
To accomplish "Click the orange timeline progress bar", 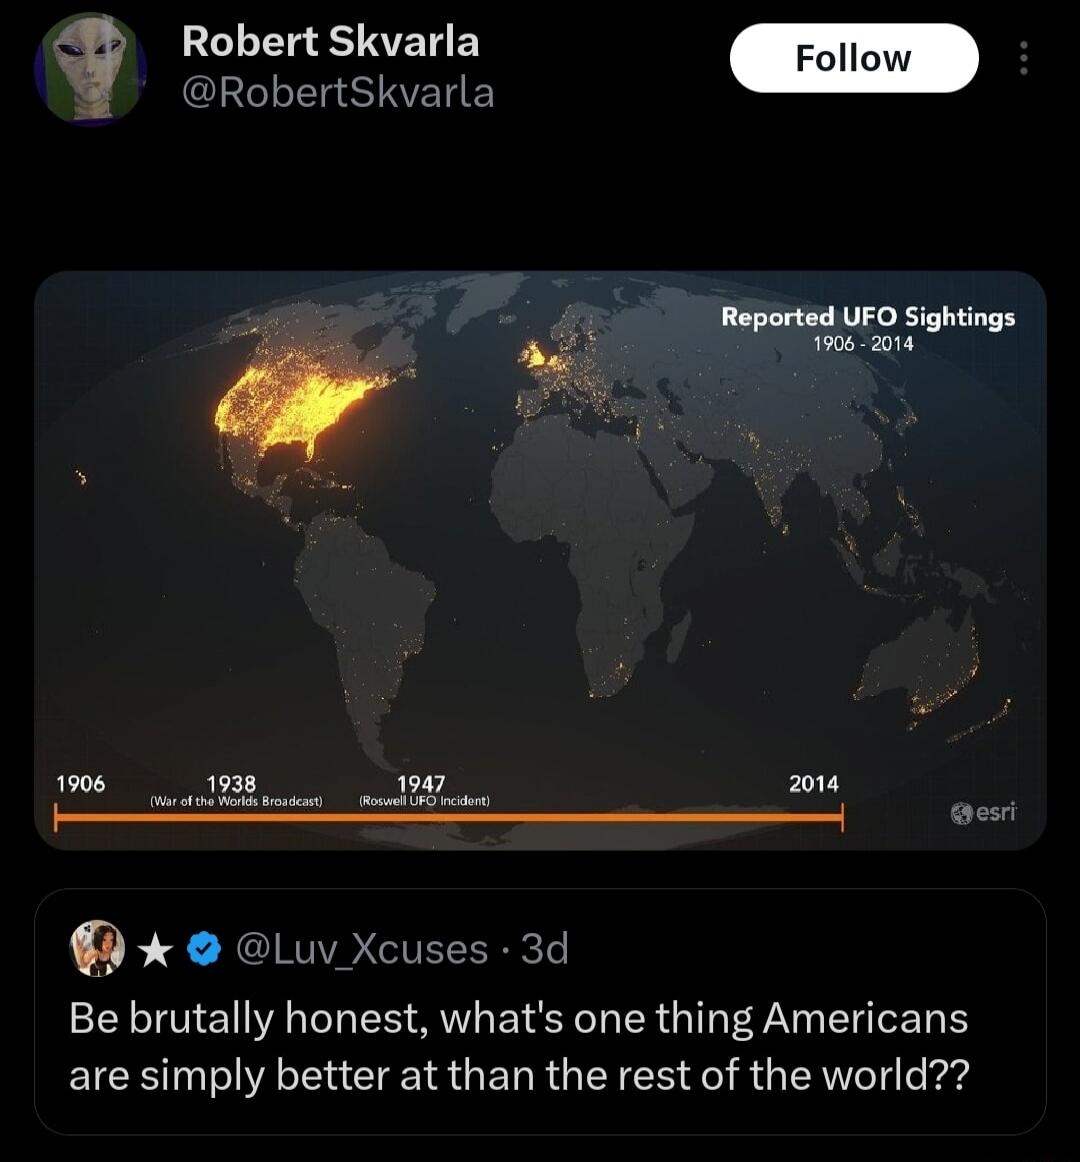I will [450, 820].
